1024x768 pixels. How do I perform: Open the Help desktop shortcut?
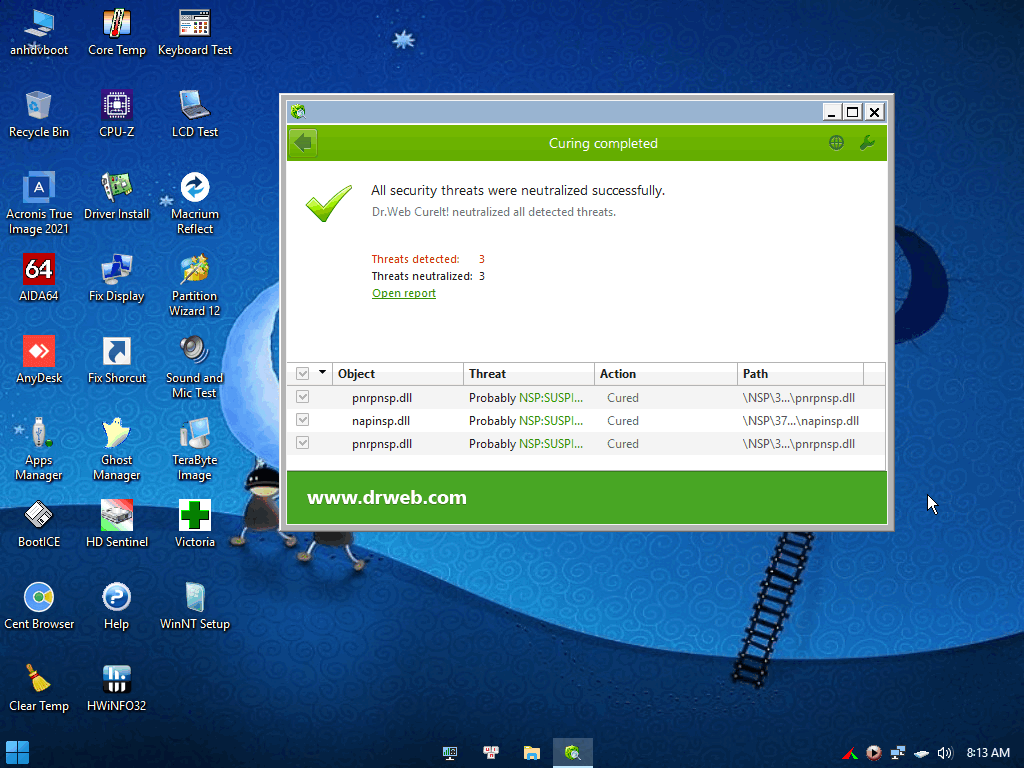[117, 607]
